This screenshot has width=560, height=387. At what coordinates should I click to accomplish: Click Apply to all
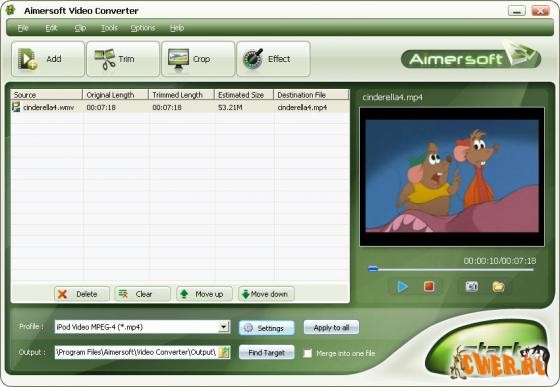[x=331, y=327]
